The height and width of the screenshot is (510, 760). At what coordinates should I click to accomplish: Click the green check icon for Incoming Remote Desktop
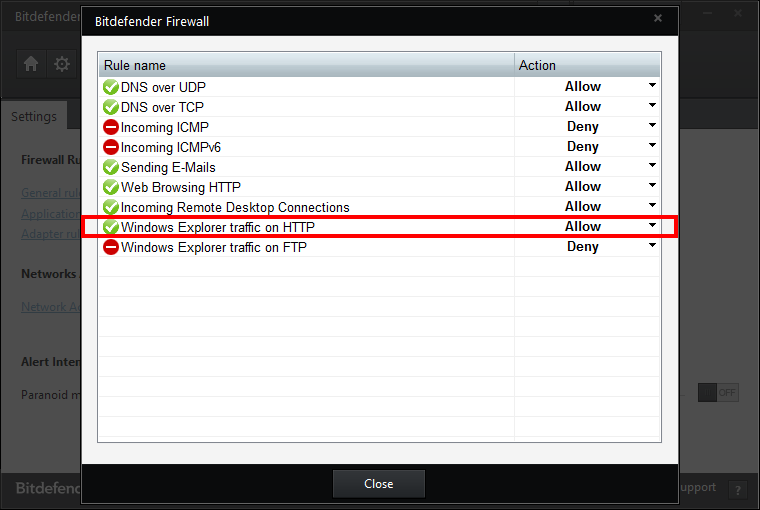point(110,207)
